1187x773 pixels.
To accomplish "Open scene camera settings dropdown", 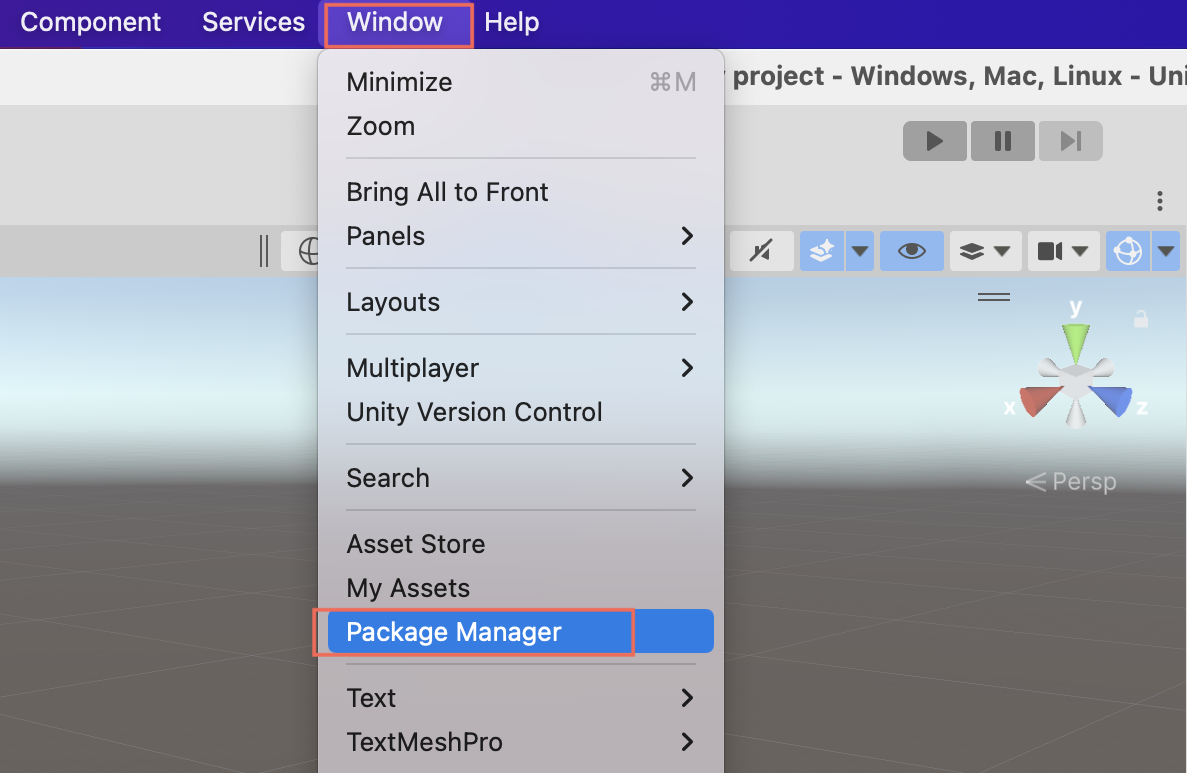I will coord(1062,252).
